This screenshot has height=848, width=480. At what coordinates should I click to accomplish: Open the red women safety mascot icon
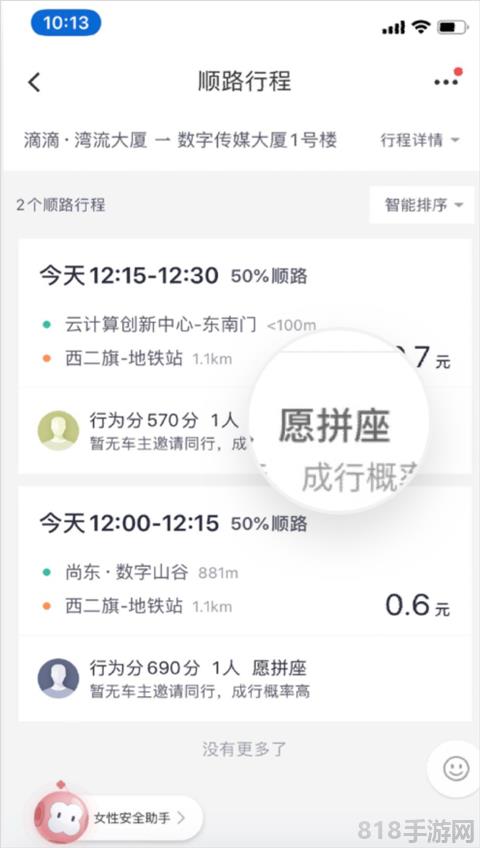click(x=61, y=818)
